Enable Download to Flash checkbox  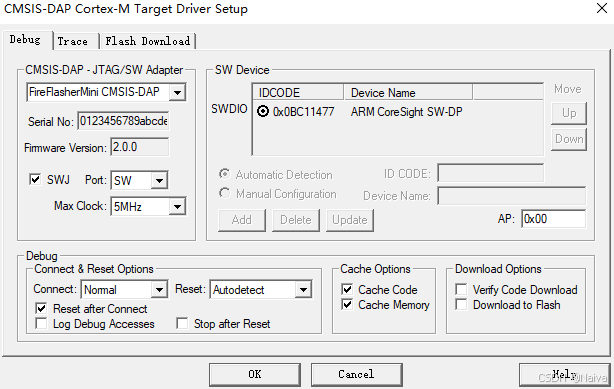[x=461, y=304]
